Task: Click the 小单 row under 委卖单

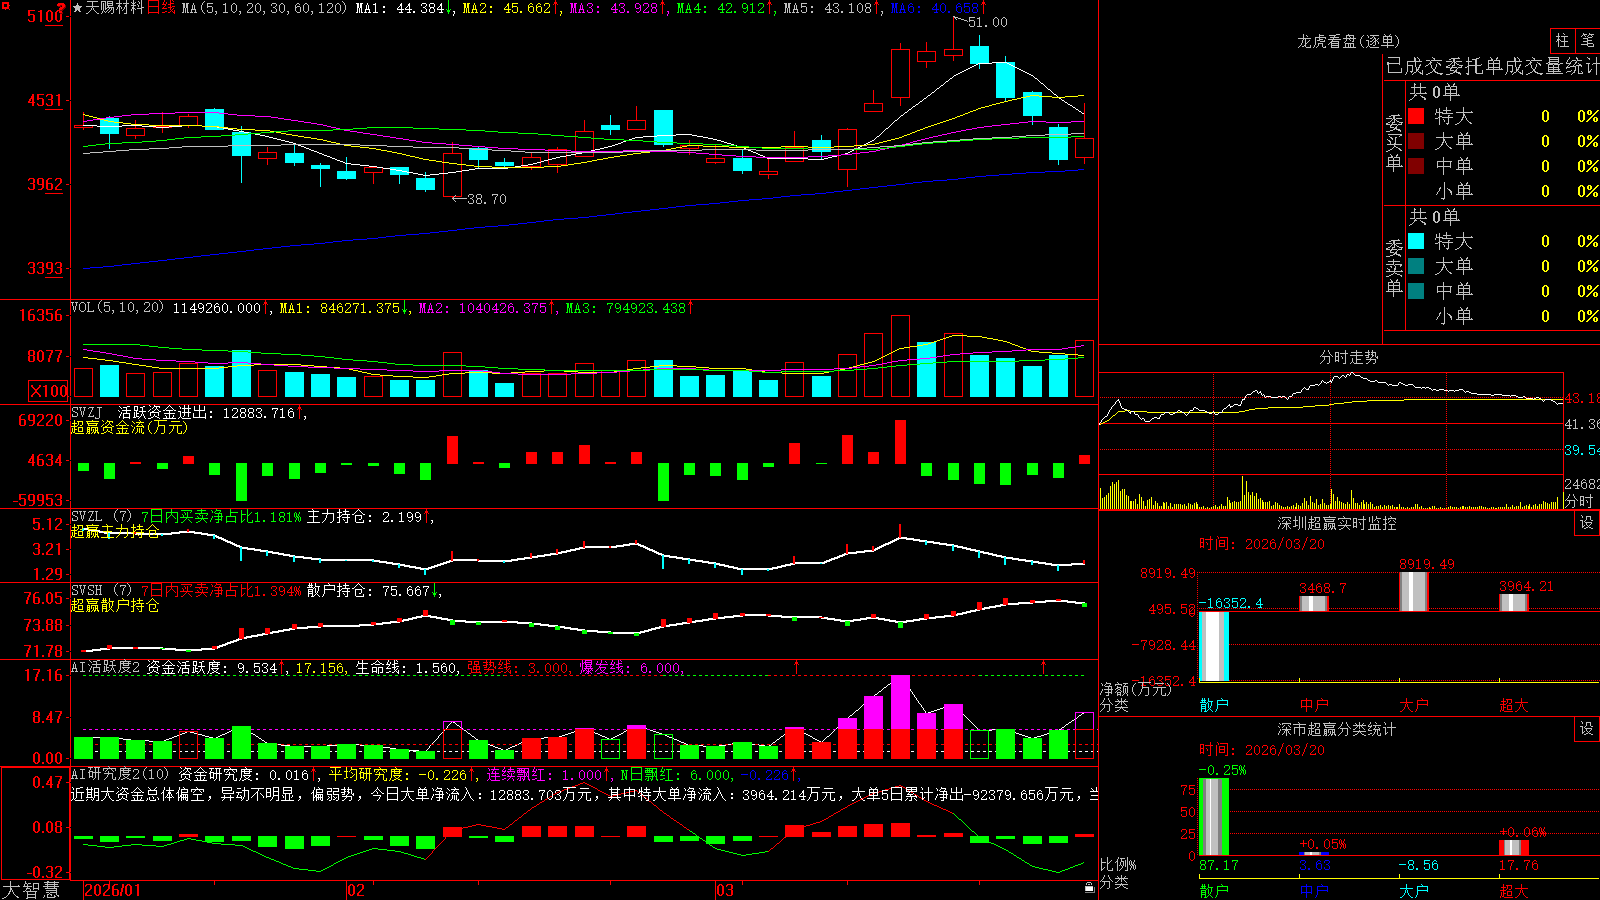Action: pos(1502,315)
